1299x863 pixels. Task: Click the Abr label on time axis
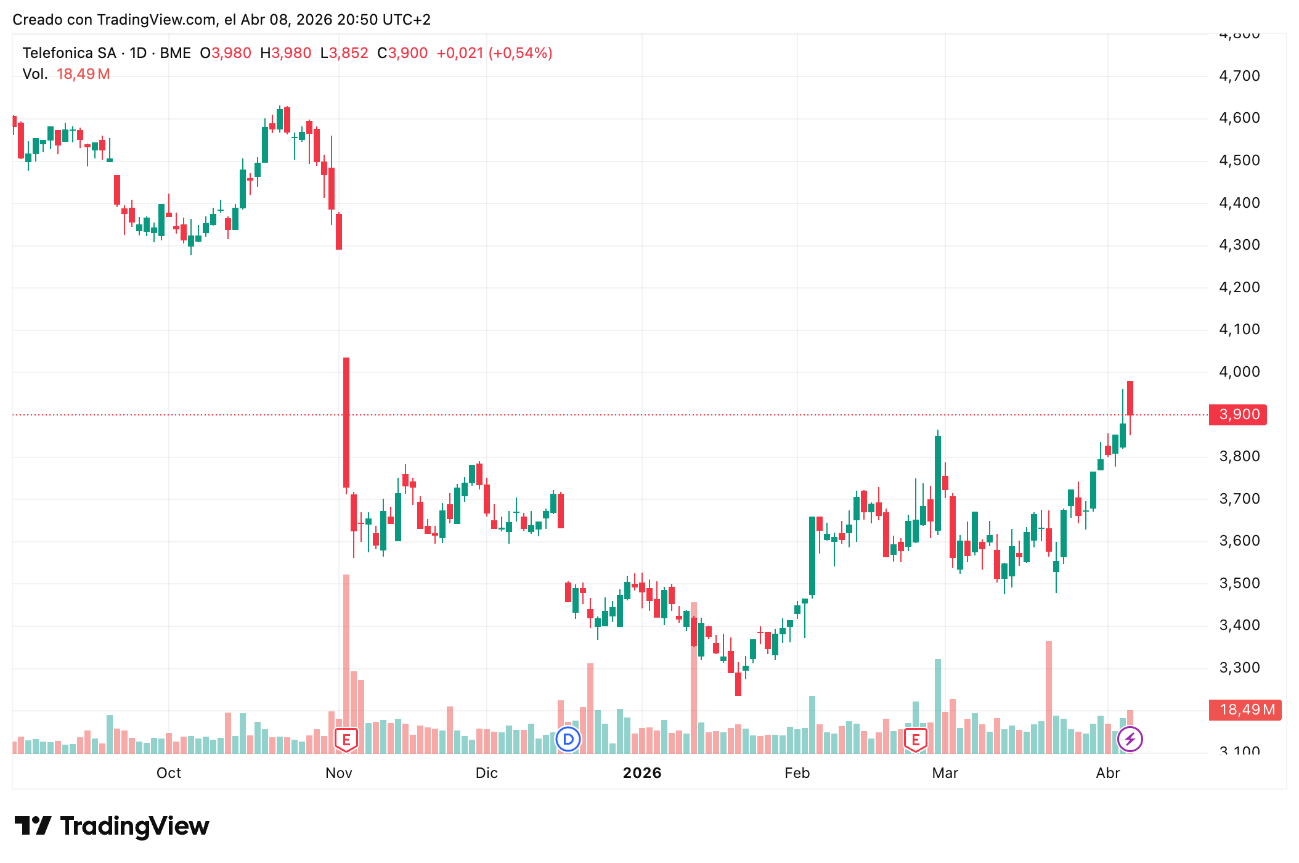[1107, 773]
